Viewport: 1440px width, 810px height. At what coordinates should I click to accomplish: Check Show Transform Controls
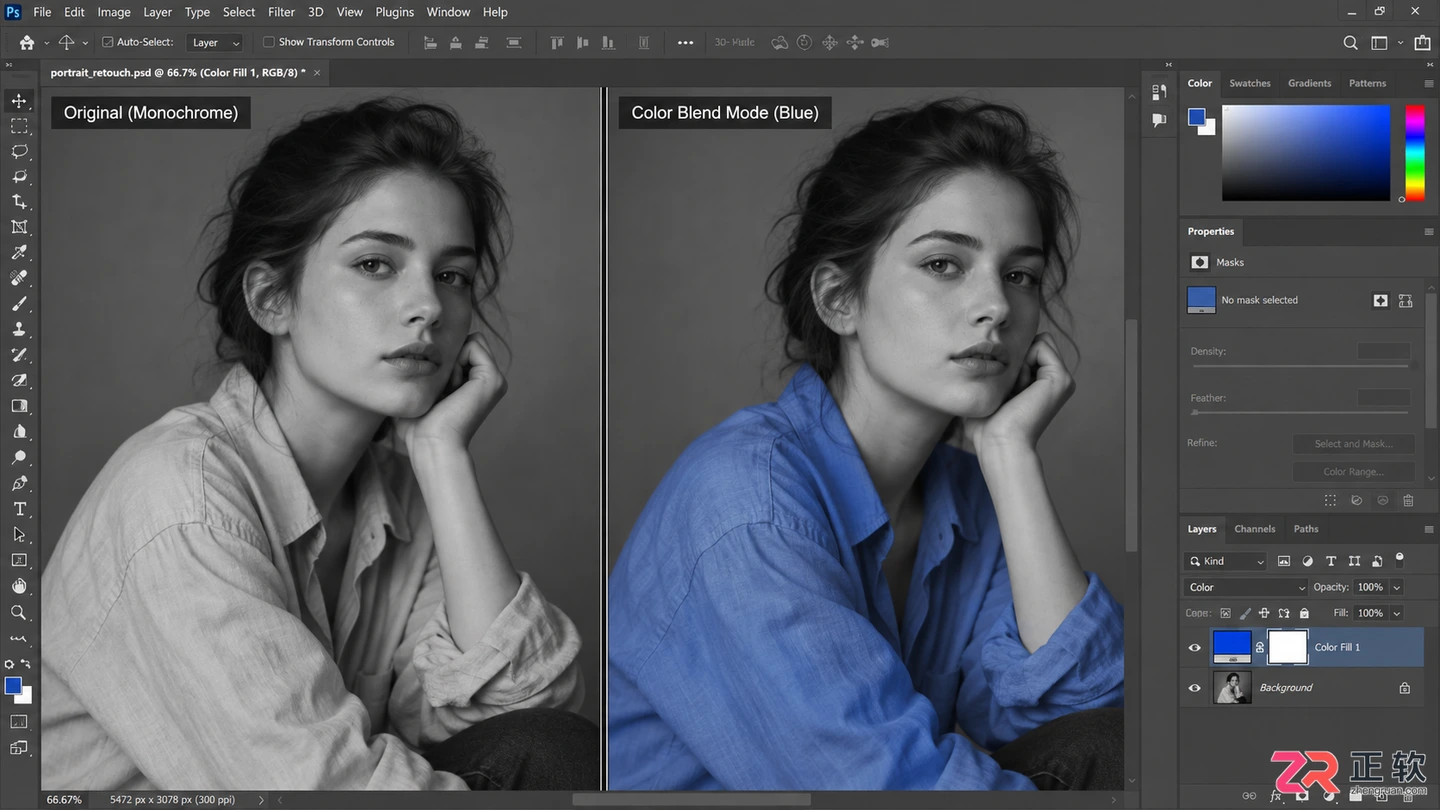point(268,42)
